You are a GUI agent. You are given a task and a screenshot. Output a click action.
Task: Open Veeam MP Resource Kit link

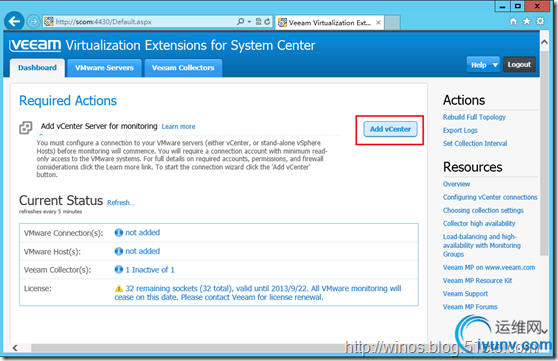(477, 281)
